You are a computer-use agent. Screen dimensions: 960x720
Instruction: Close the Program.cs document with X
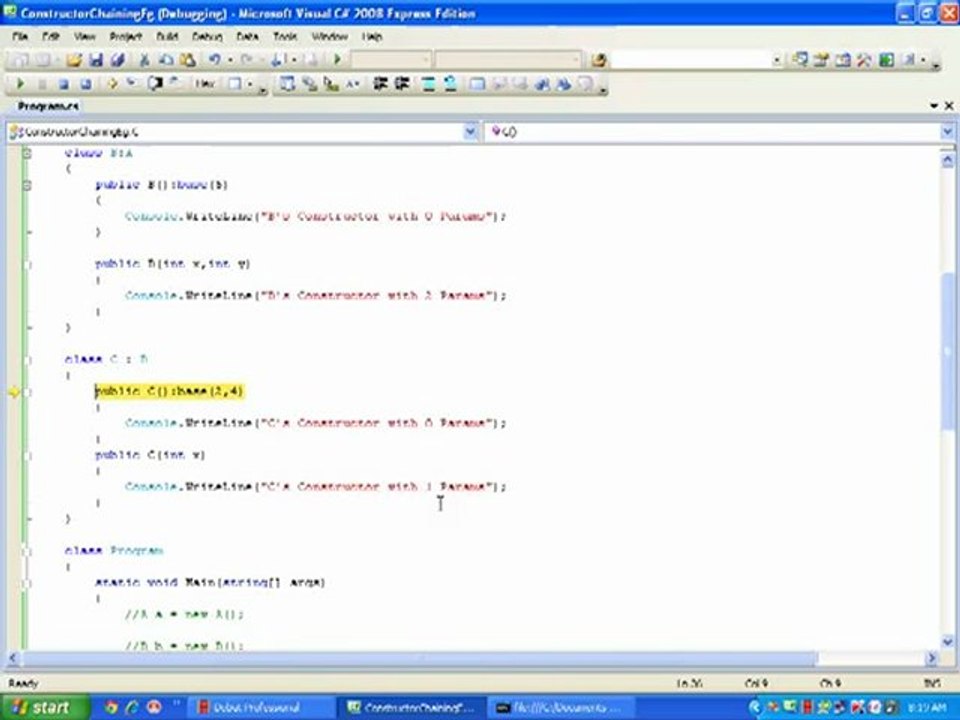[949, 106]
